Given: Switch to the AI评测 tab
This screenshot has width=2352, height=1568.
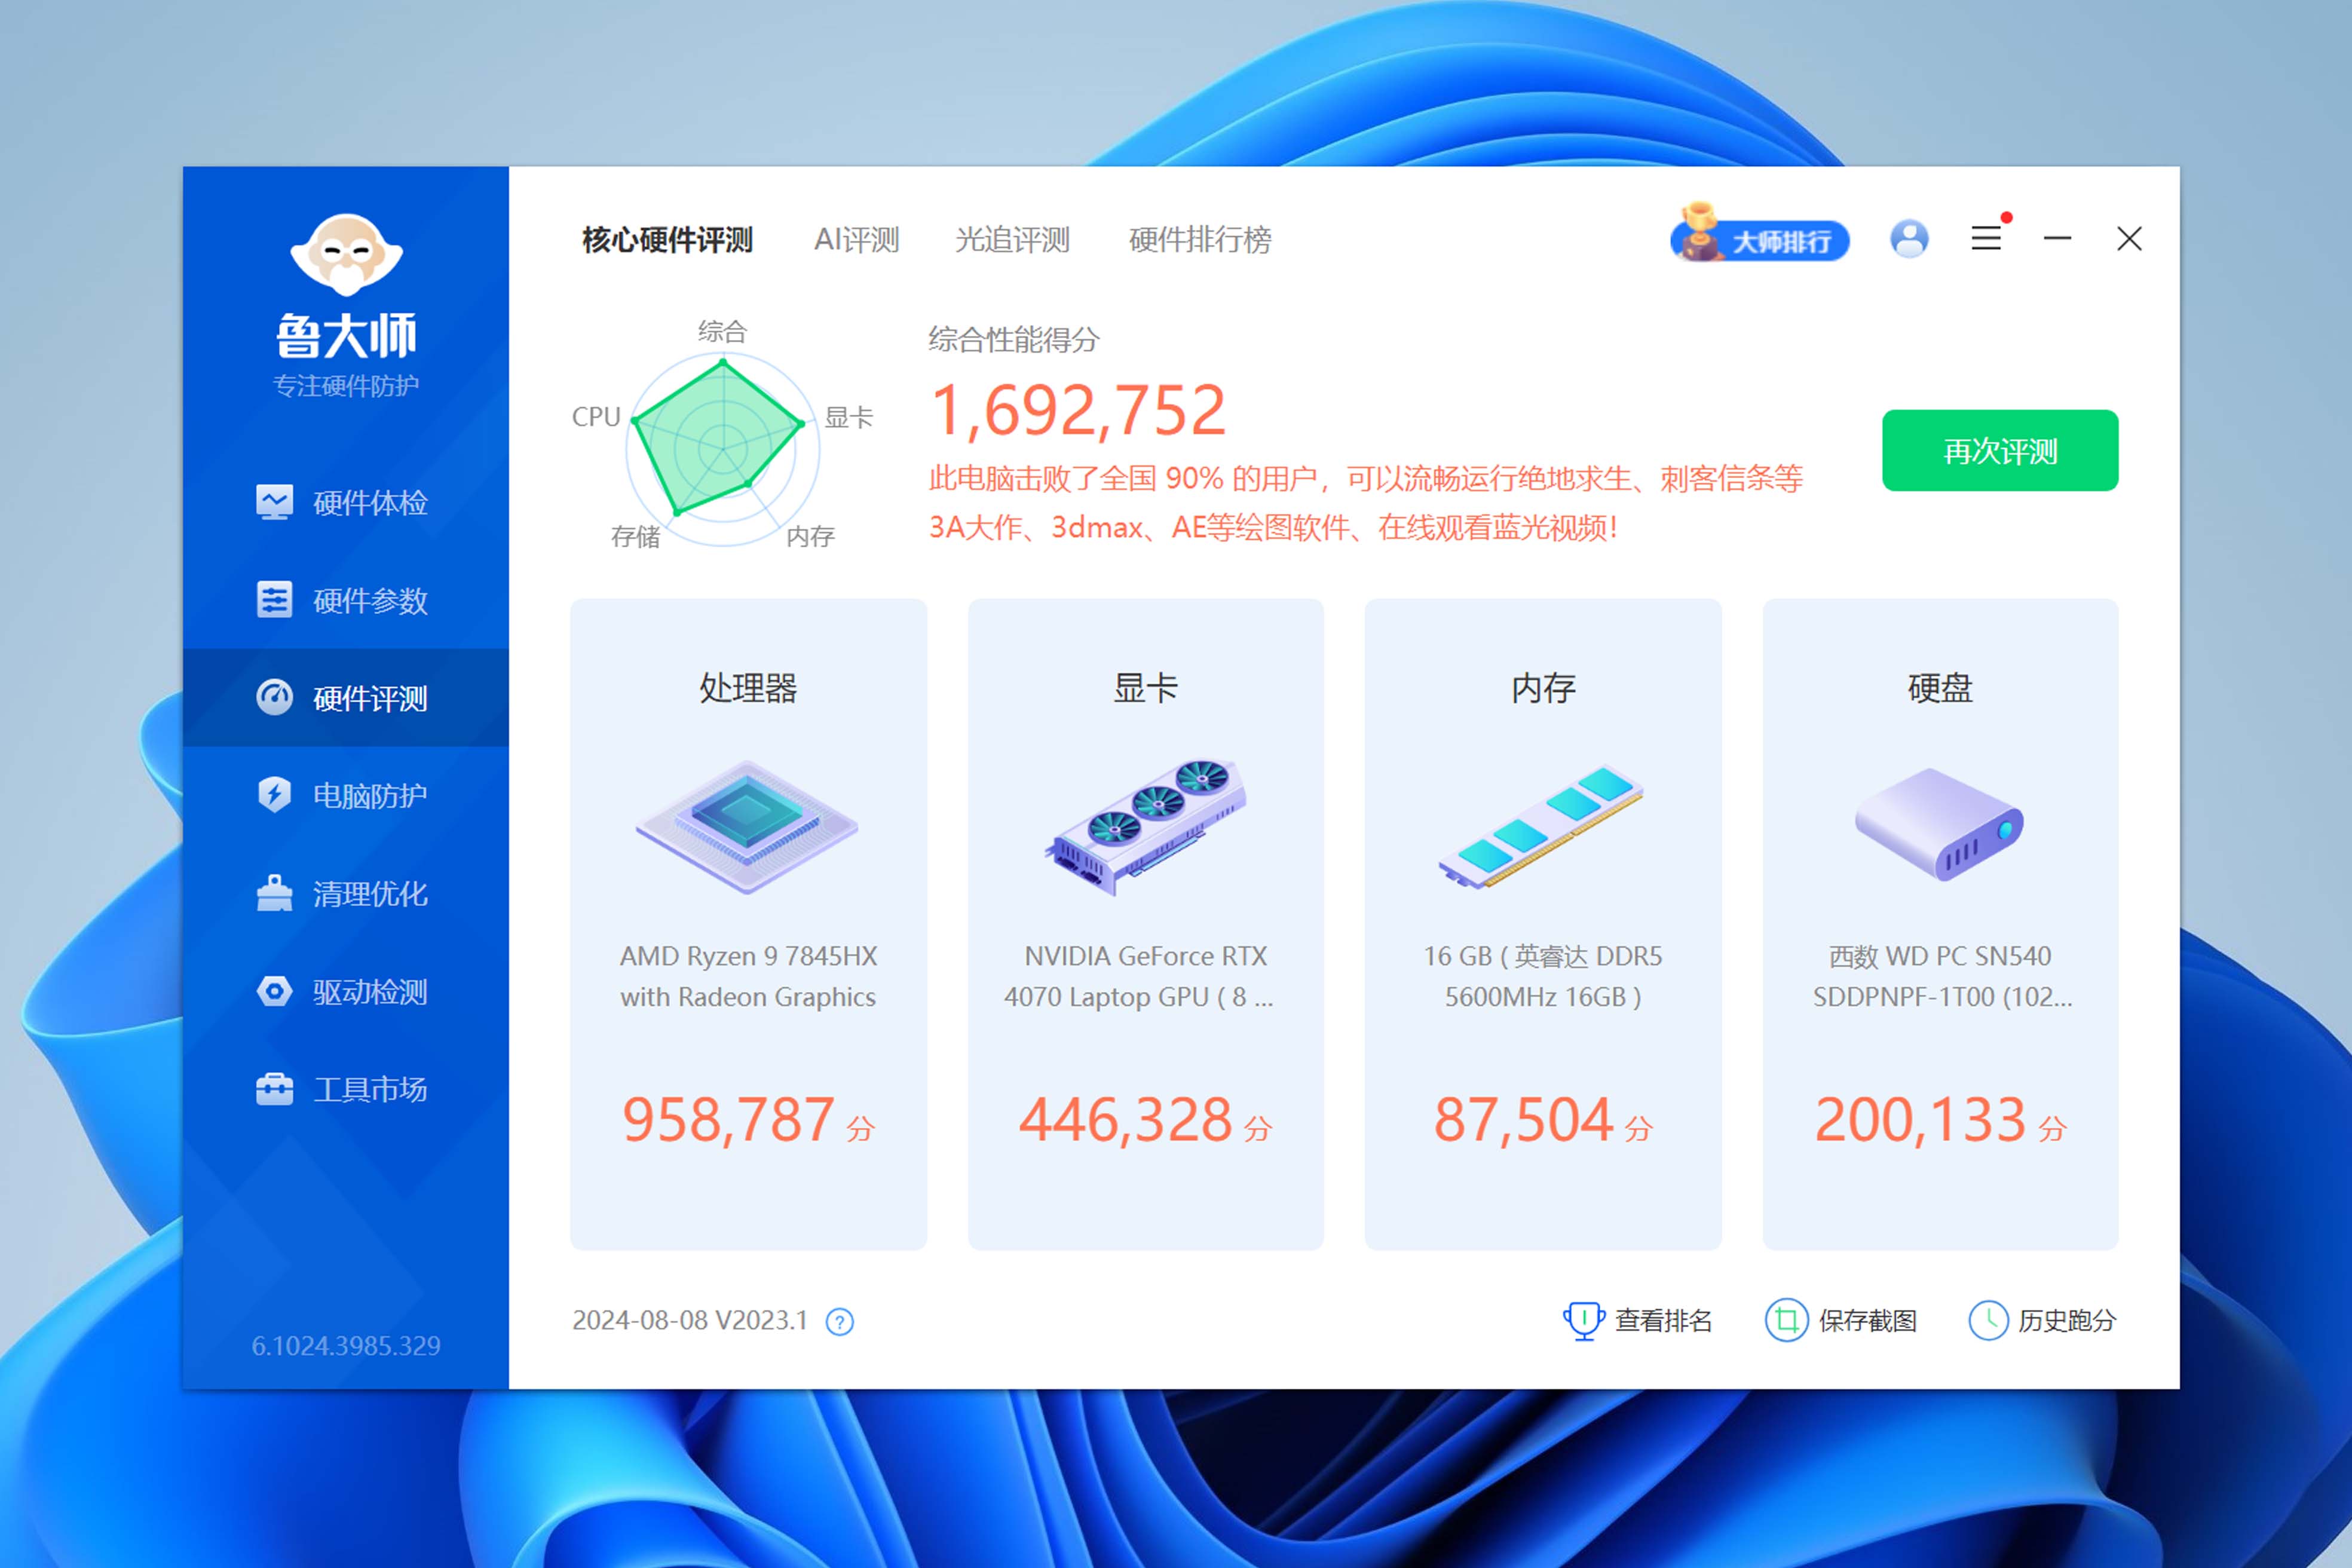Looking at the screenshot, I should click(x=857, y=240).
